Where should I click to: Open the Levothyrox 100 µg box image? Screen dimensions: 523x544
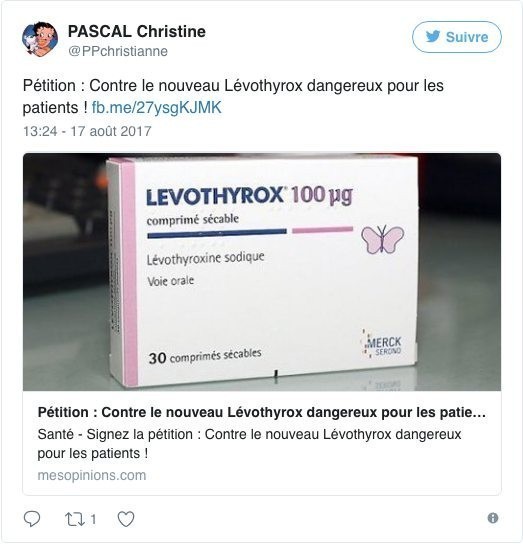coord(262,272)
